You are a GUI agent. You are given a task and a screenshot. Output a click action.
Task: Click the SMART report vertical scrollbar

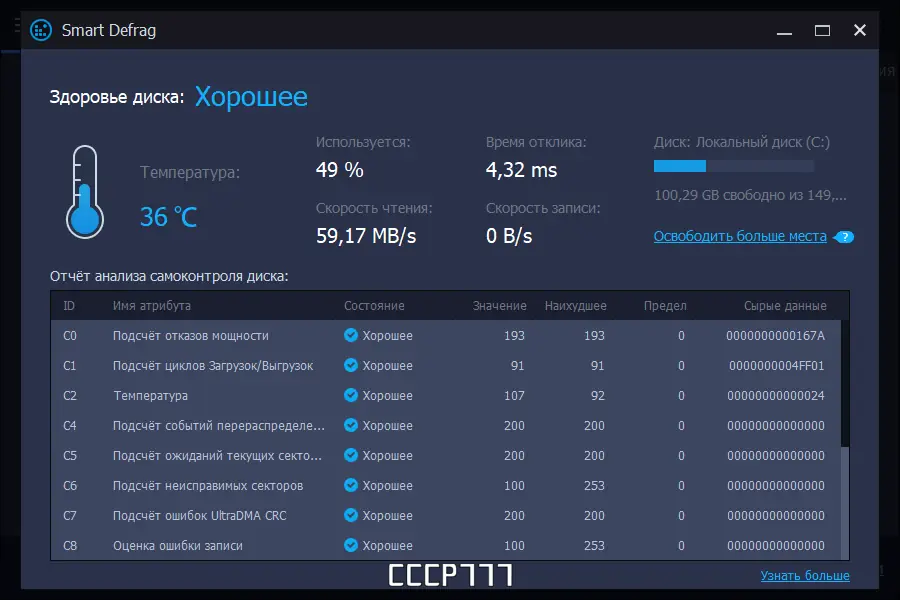(845, 500)
